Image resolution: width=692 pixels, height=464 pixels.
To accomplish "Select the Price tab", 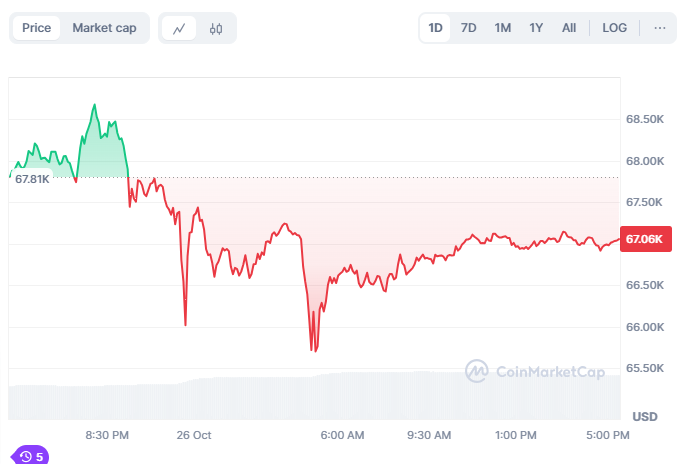I will 37,28.
